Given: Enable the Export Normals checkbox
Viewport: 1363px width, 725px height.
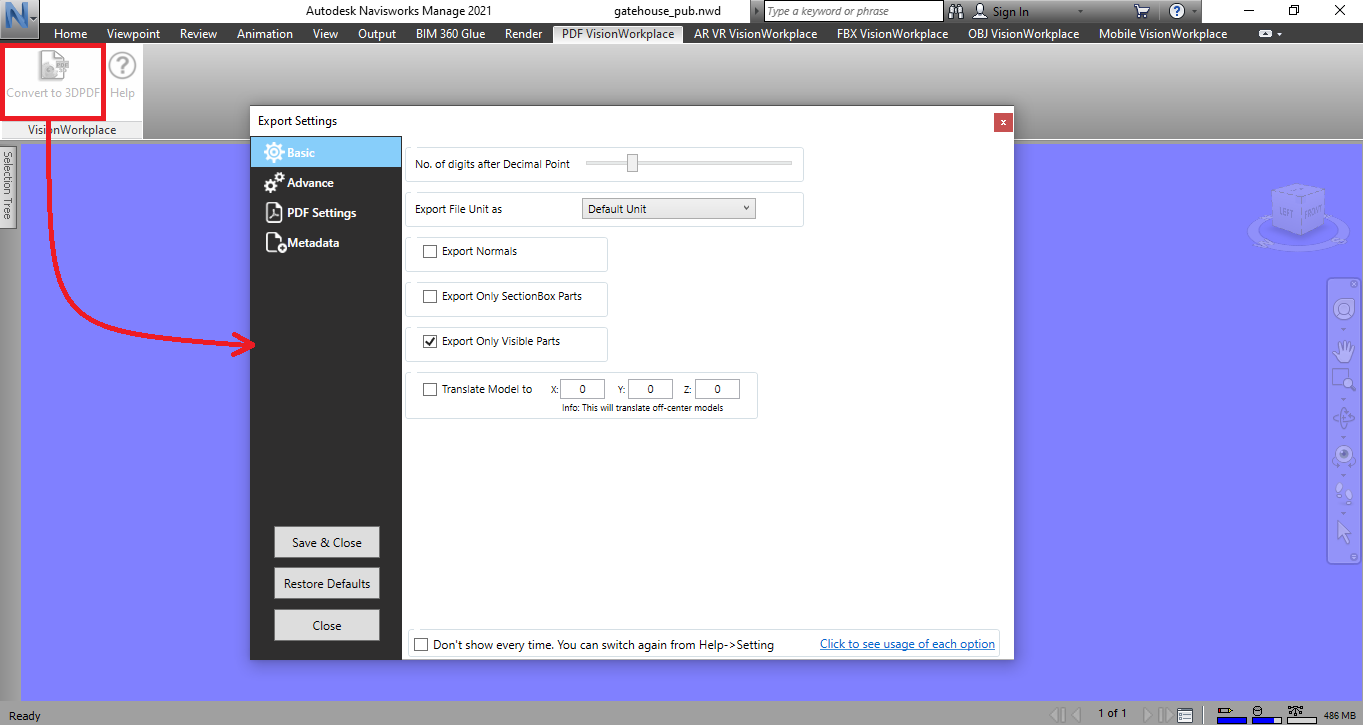Looking at the screenshot, I should click(430, 252).
